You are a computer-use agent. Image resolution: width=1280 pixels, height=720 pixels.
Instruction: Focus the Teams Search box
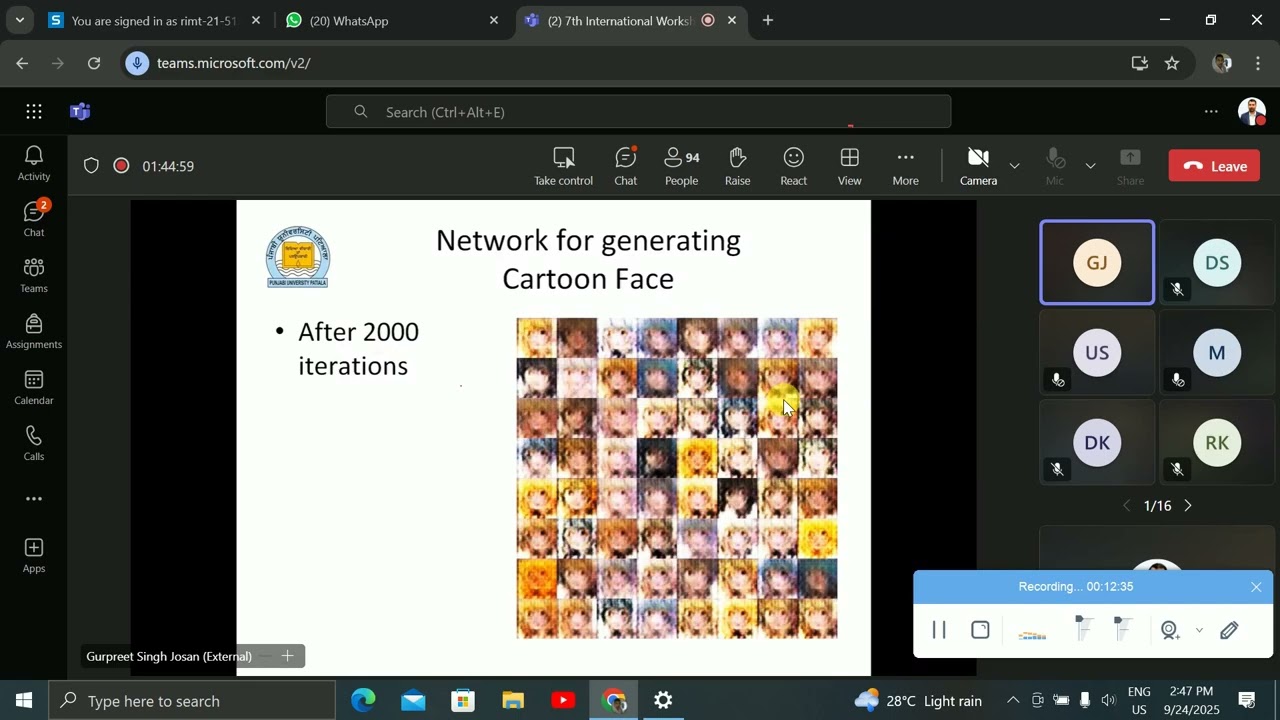click(638, 112)
